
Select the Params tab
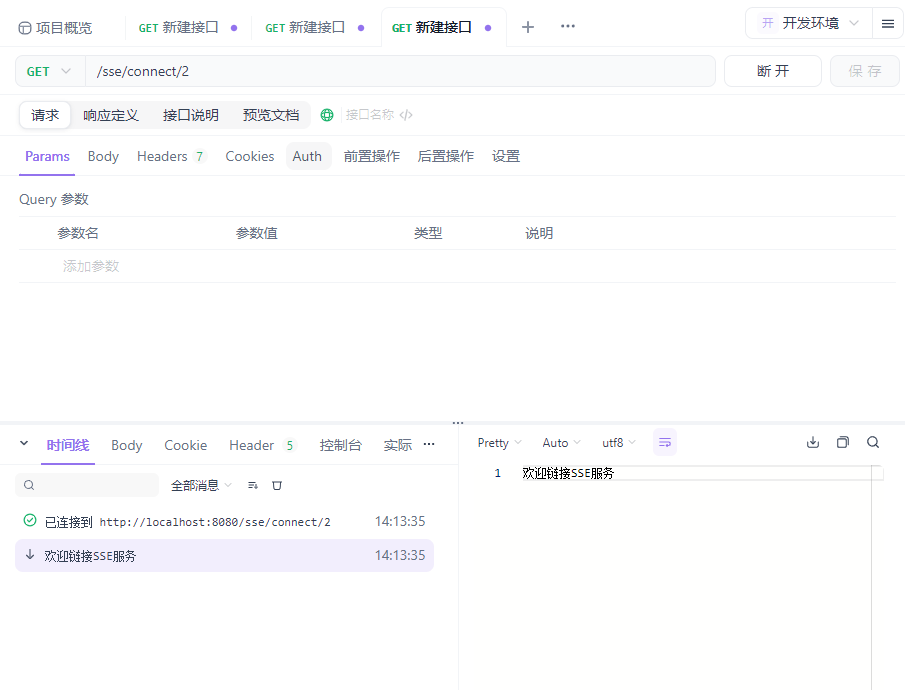(x=47, y=156)
